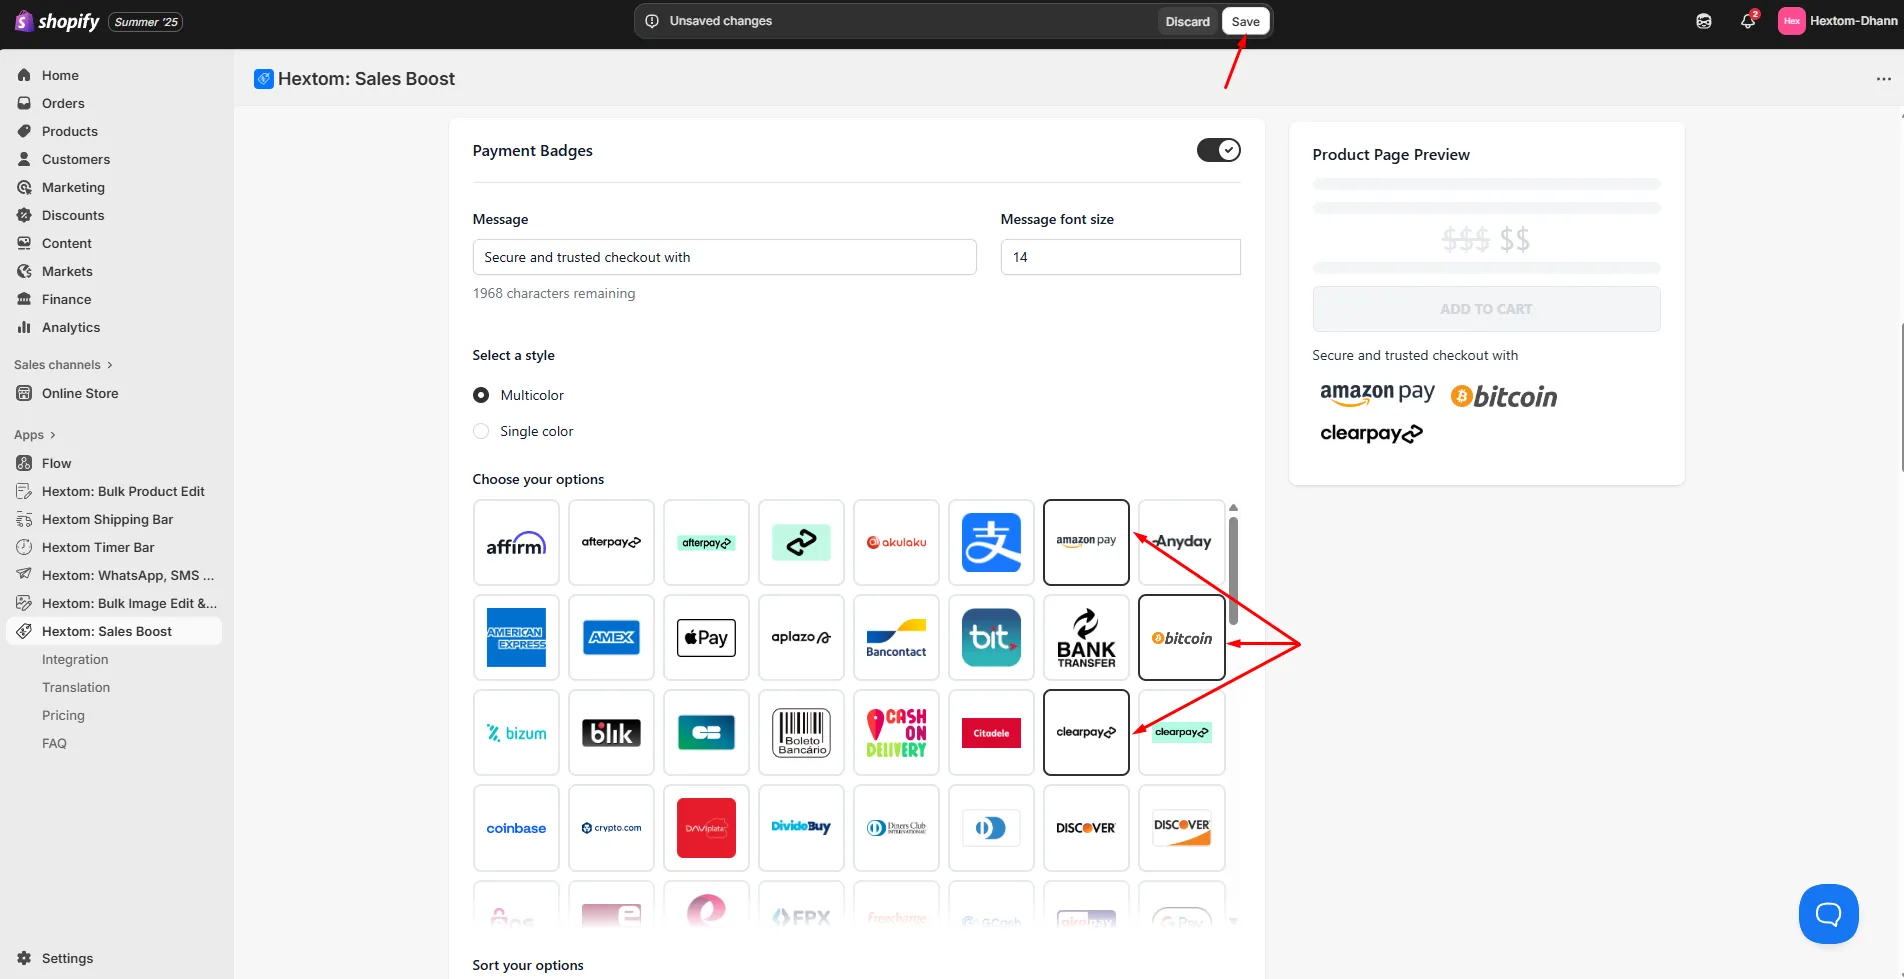Select the black-on-white Afterpay badge

tap(611, 542)
